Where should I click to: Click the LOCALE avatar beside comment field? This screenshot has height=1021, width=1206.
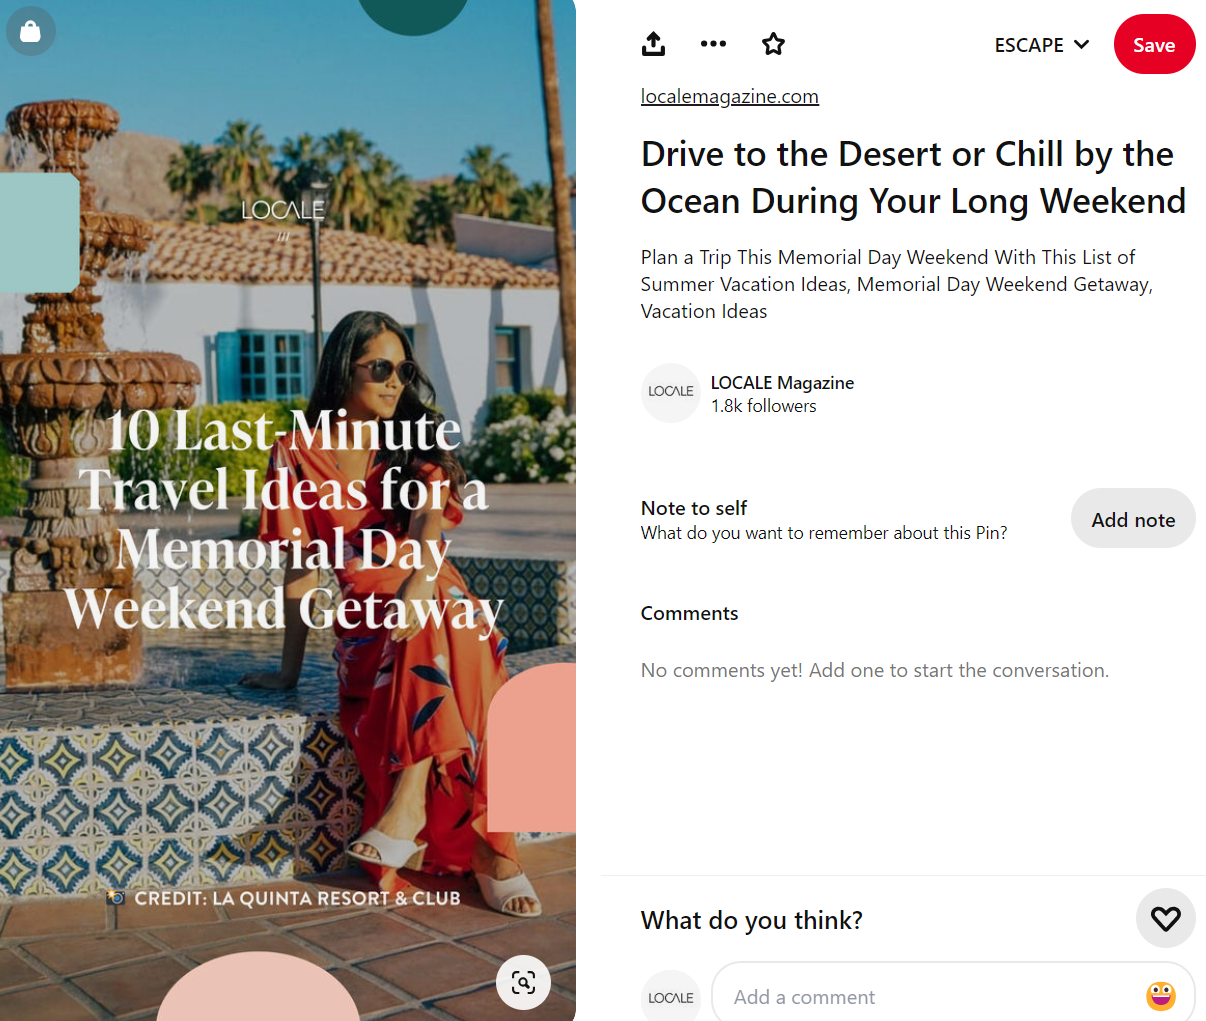coord(670,996)
